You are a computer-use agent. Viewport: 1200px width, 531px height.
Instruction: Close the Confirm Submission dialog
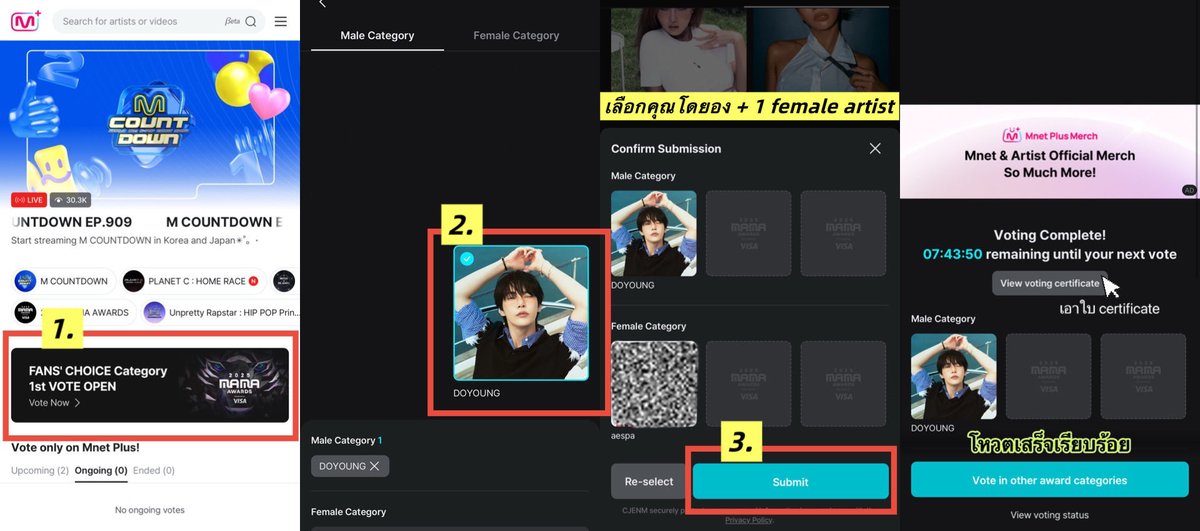875,148
